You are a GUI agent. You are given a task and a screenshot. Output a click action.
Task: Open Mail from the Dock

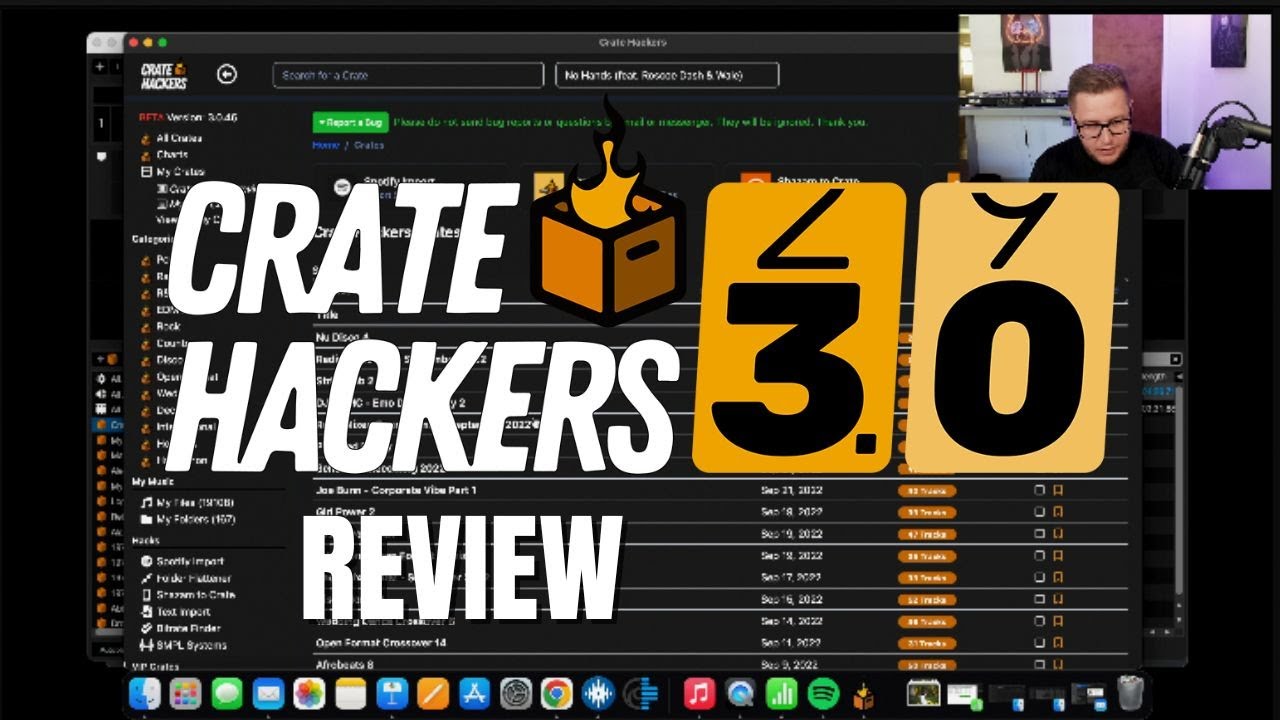point(268,693)
